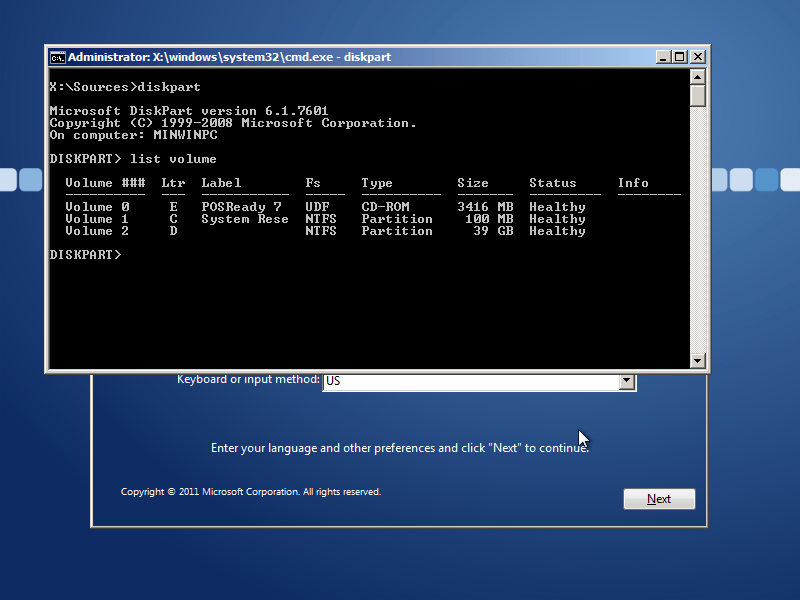Click the 'Microsoft DiskPart version 6.1.7601' line
Image resolution: width=800 pixels, height=600 pixels.
(x=189, y=111)
